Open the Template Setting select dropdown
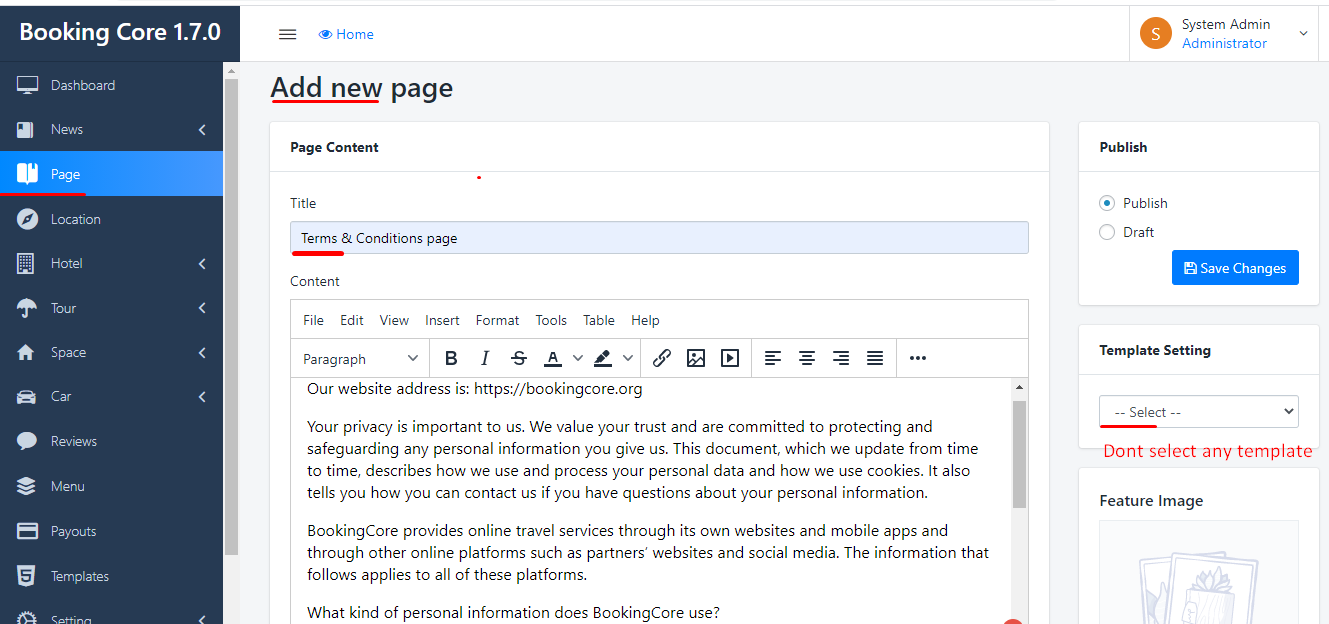1329x624 pixels. tap(1198, 412)
